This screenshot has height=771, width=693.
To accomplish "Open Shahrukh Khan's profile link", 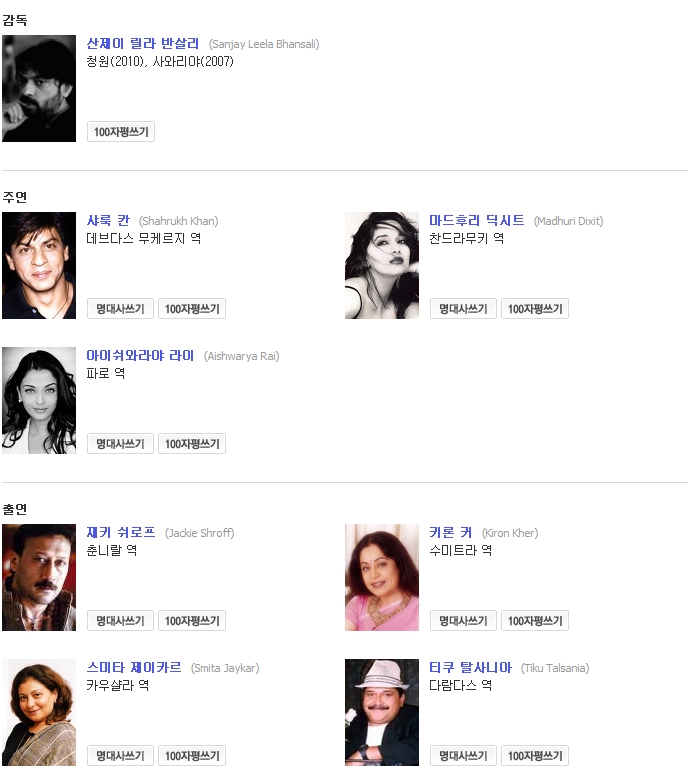I will [x=108, y=220].
